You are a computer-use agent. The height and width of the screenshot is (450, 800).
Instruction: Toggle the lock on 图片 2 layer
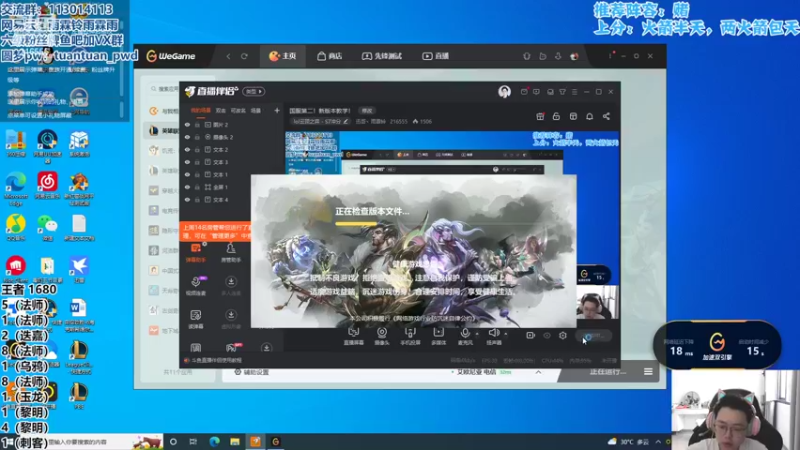[197, 124]
